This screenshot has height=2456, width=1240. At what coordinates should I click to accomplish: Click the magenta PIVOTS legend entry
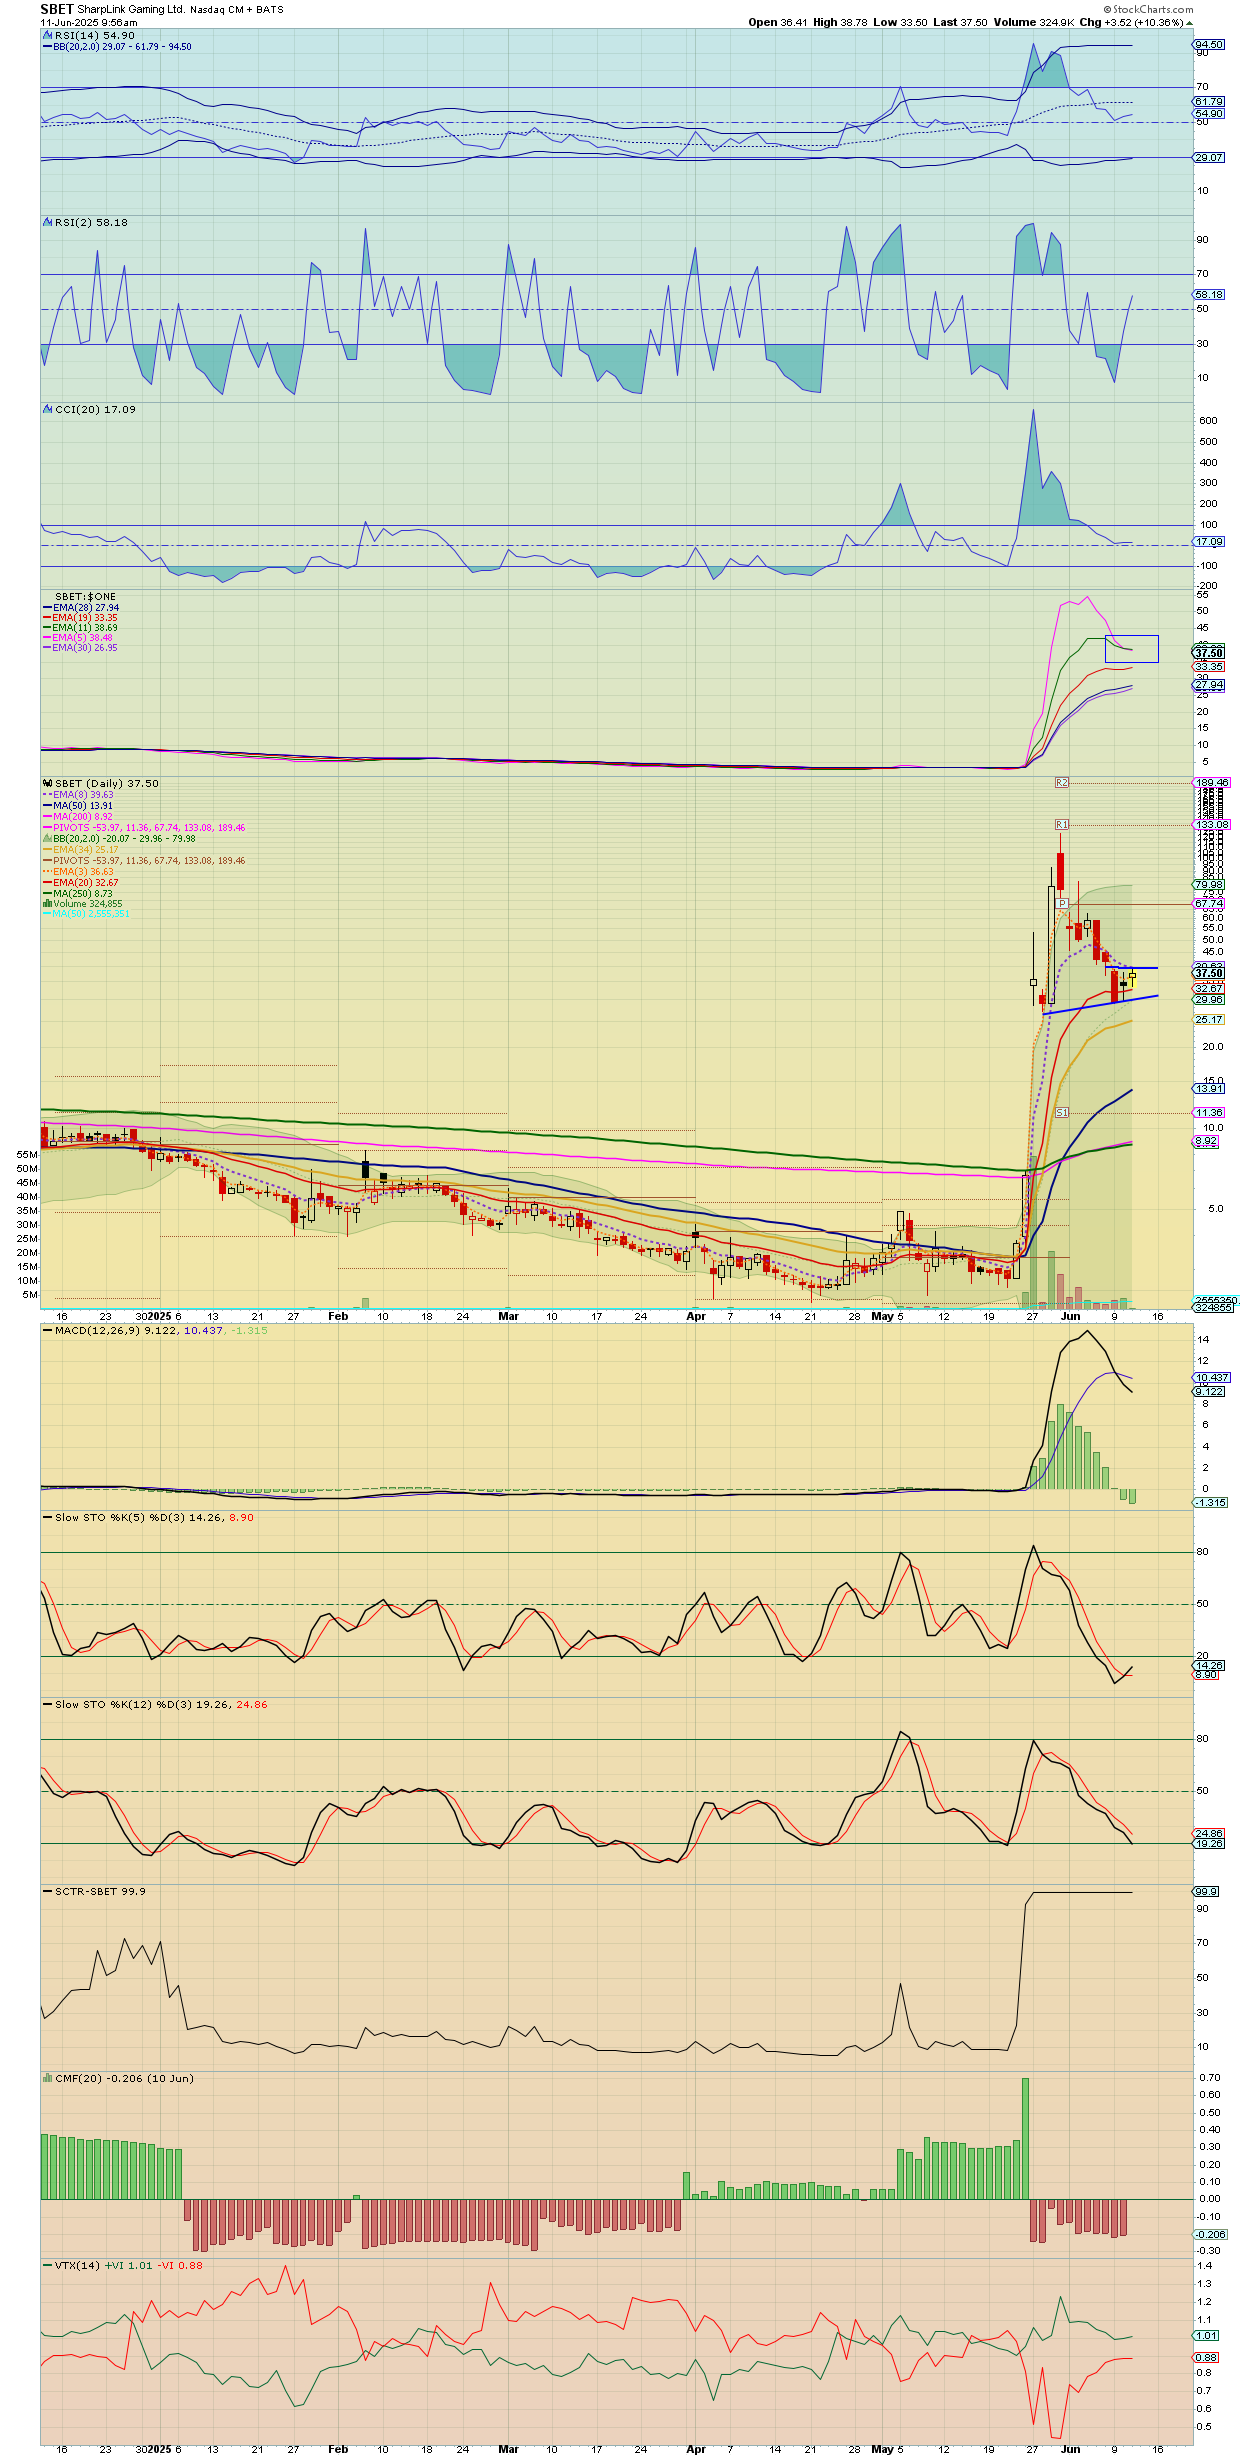click(144, 828)
